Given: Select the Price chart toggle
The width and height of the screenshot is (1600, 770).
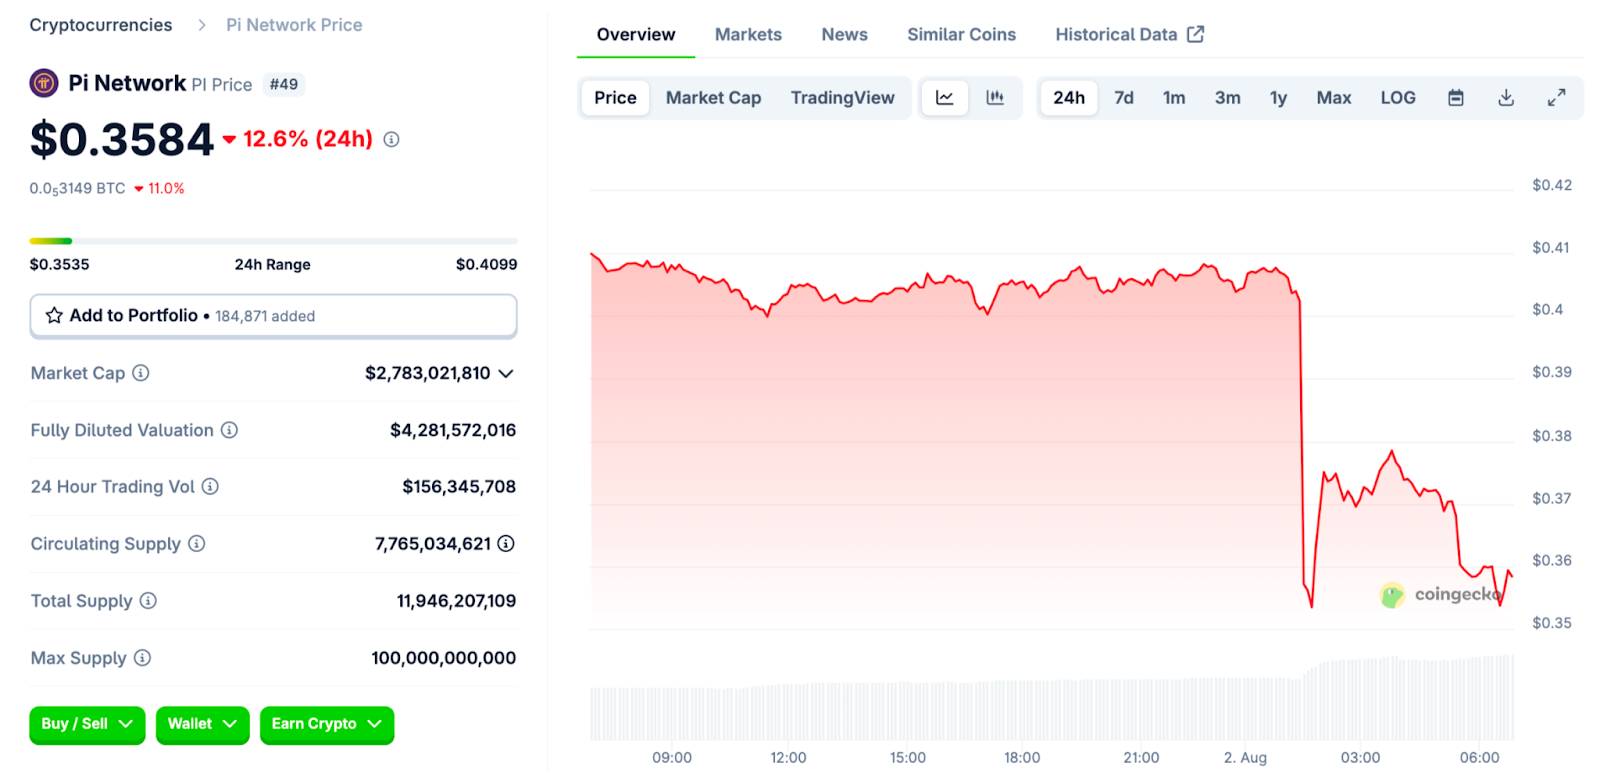Looking at the screenshot, I should pyautogui.click(x=615, y=98).
